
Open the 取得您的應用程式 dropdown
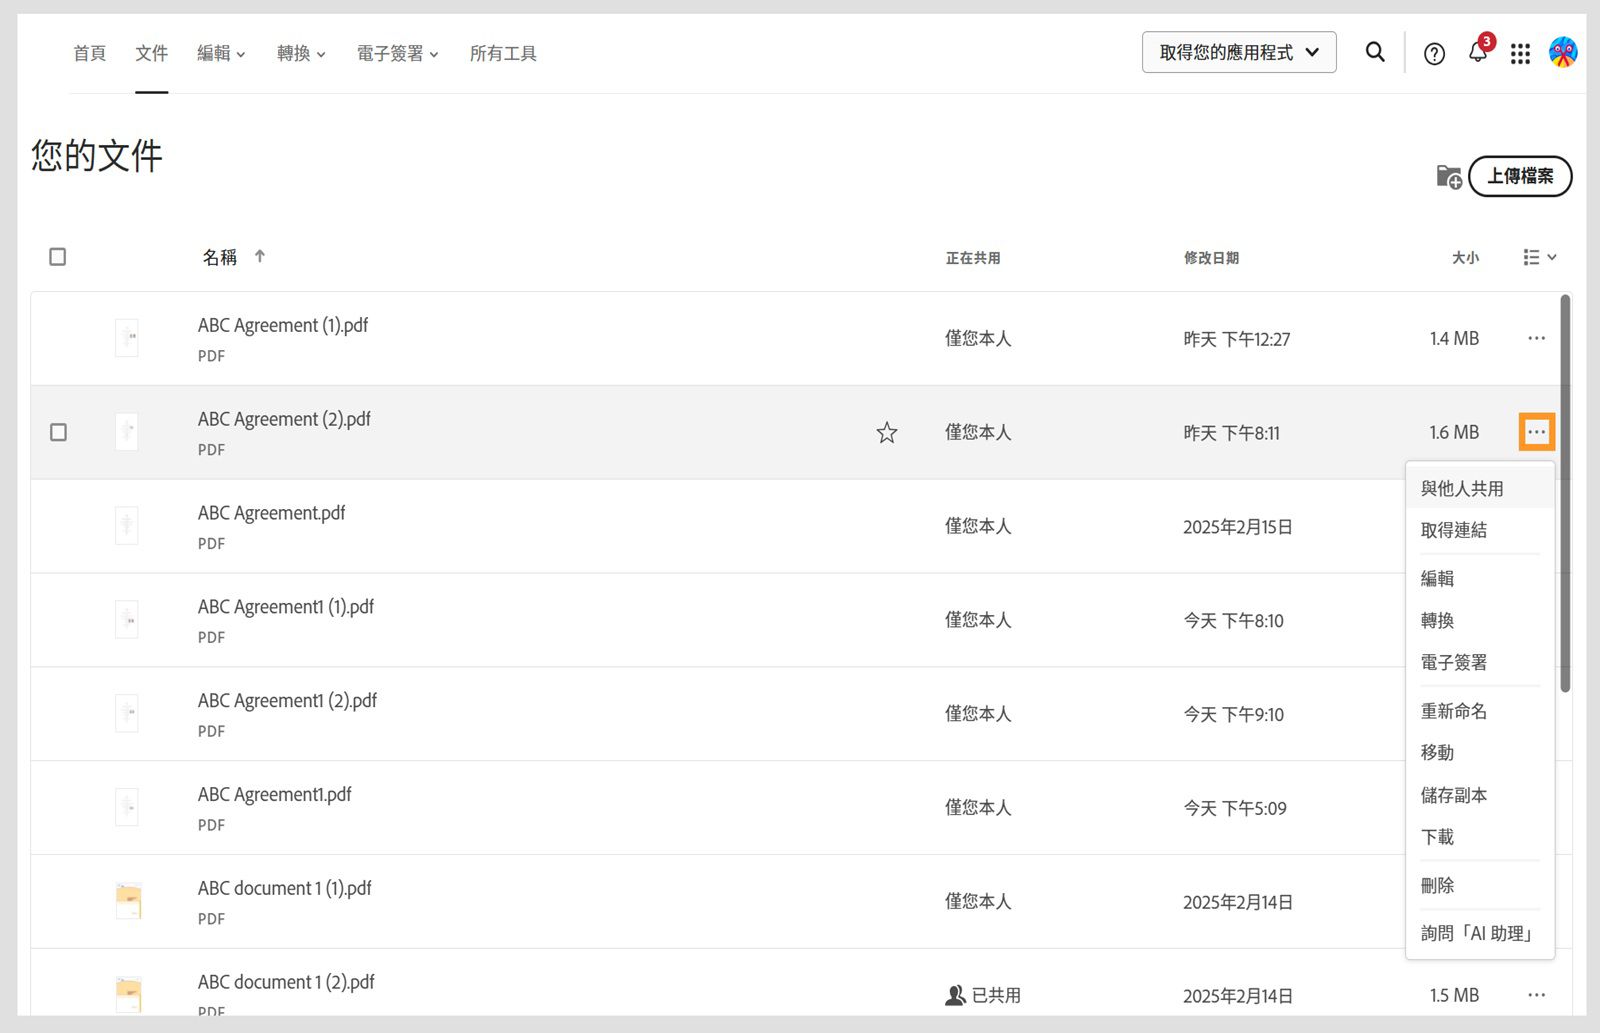click(1239, 53)
